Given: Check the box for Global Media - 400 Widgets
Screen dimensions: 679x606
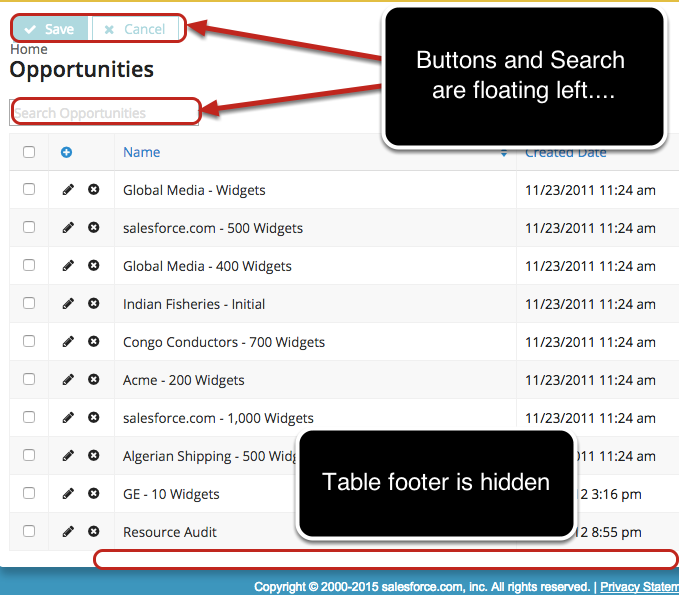Looking at the screenshot, I should (x=29, y=266).
